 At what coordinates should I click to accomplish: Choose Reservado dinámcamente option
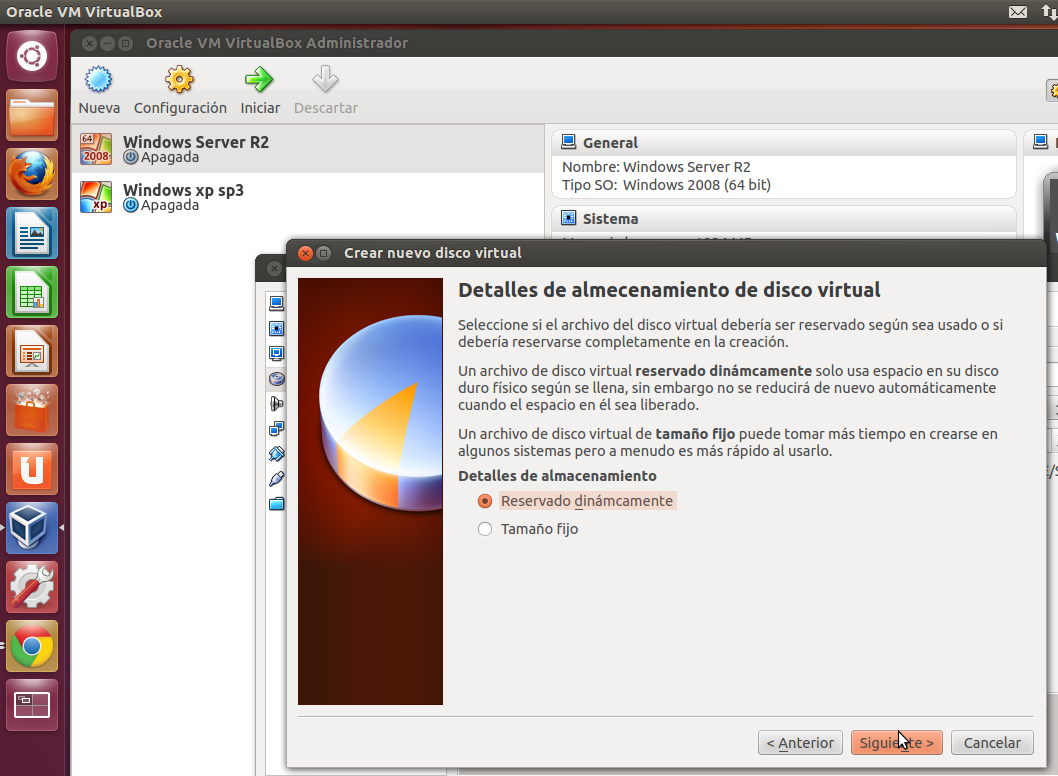(577, 501)
